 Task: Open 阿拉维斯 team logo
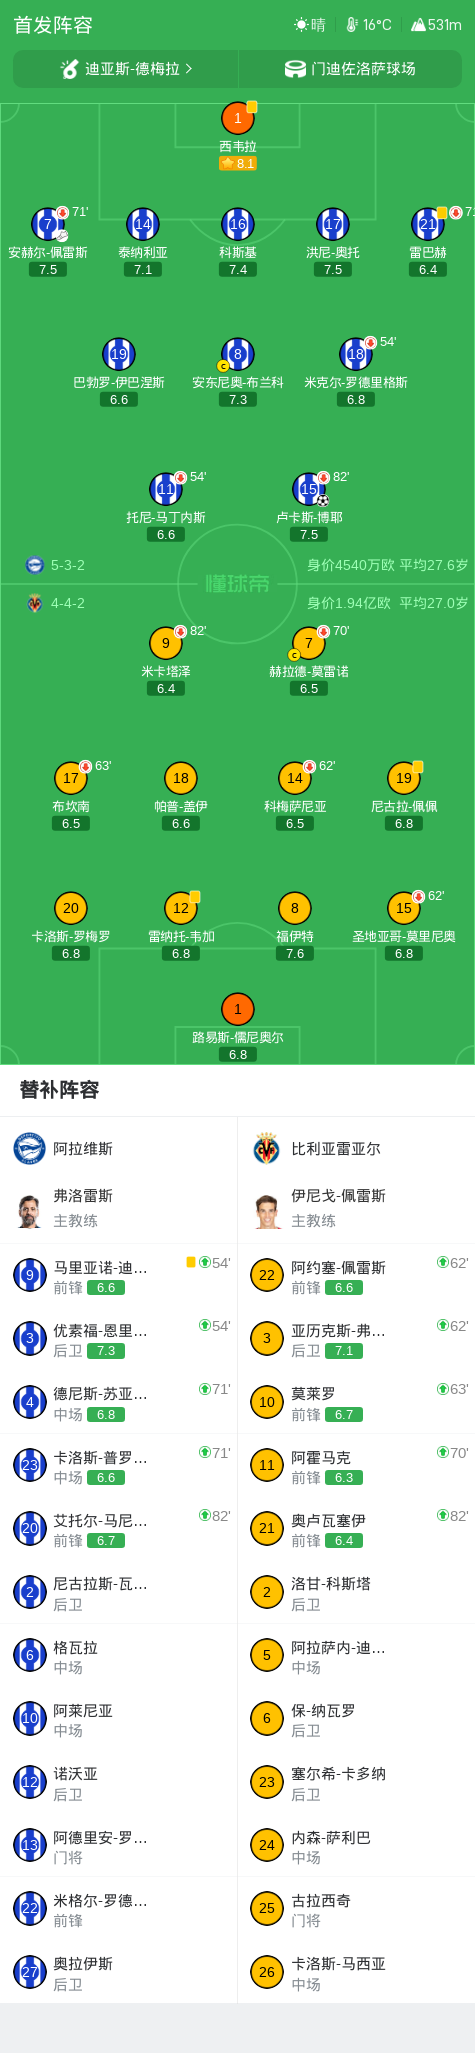pyautogui.click(x=30, y=1148)
